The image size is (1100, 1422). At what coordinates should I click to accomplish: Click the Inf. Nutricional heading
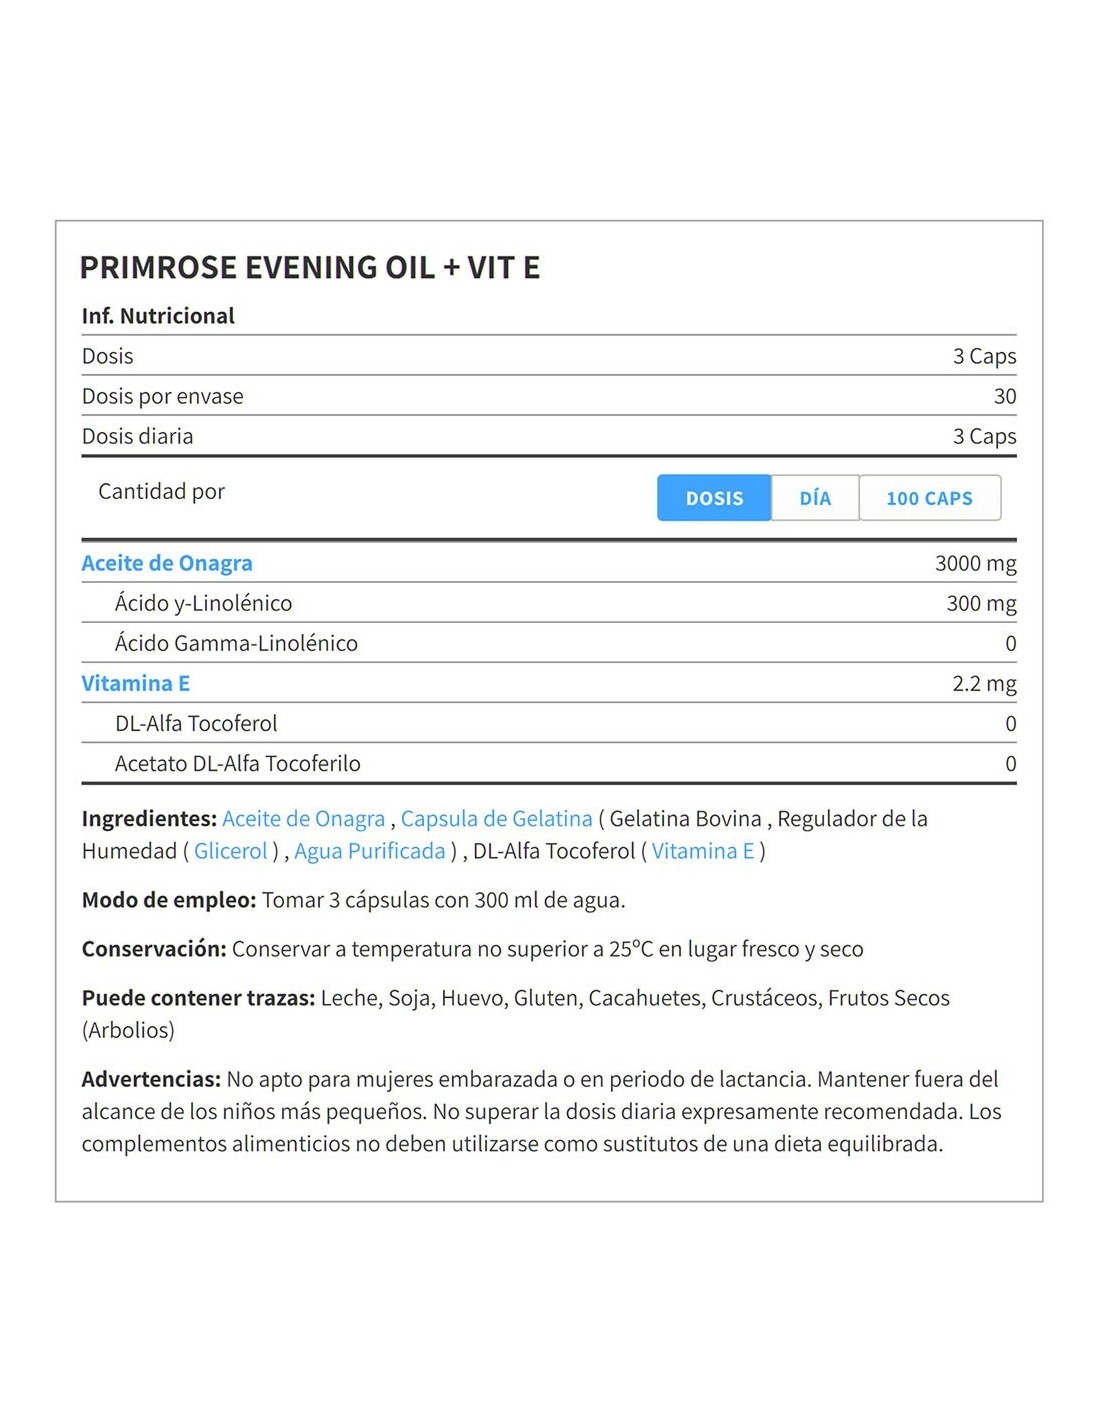(158, 316)
